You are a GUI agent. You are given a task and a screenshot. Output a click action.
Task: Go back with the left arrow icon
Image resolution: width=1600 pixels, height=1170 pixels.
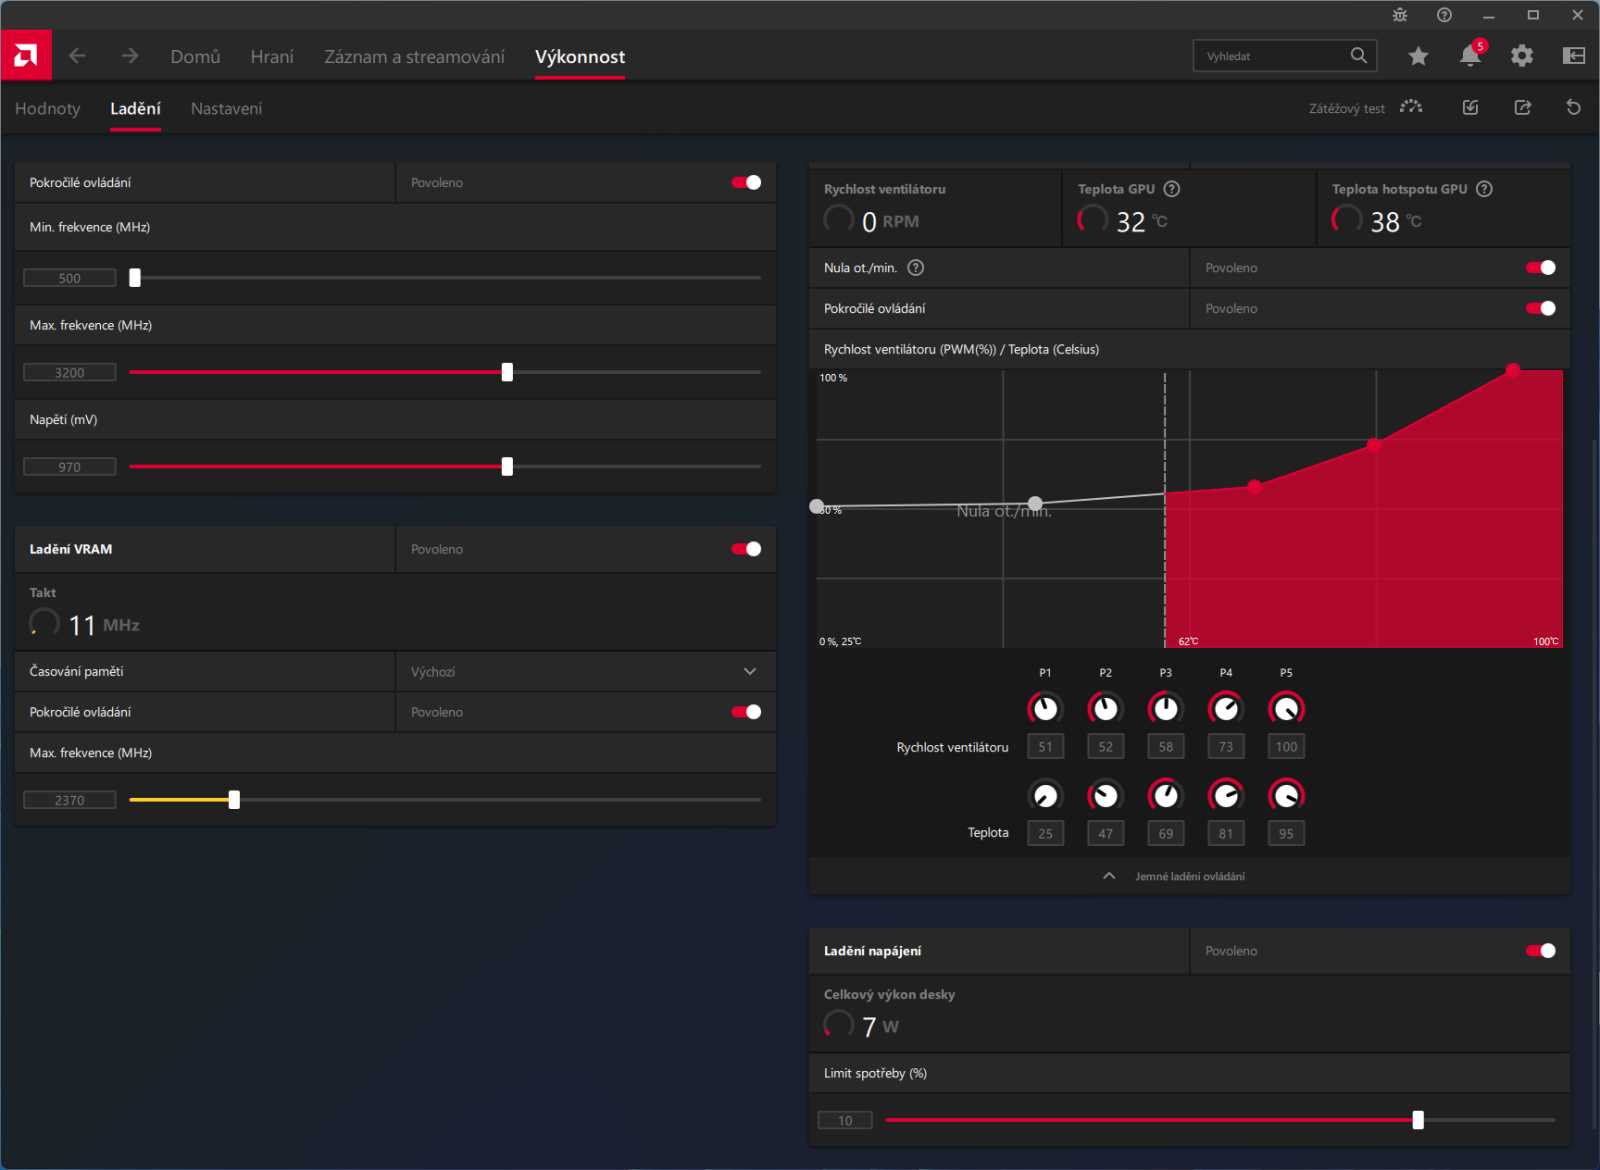(77, 56)
